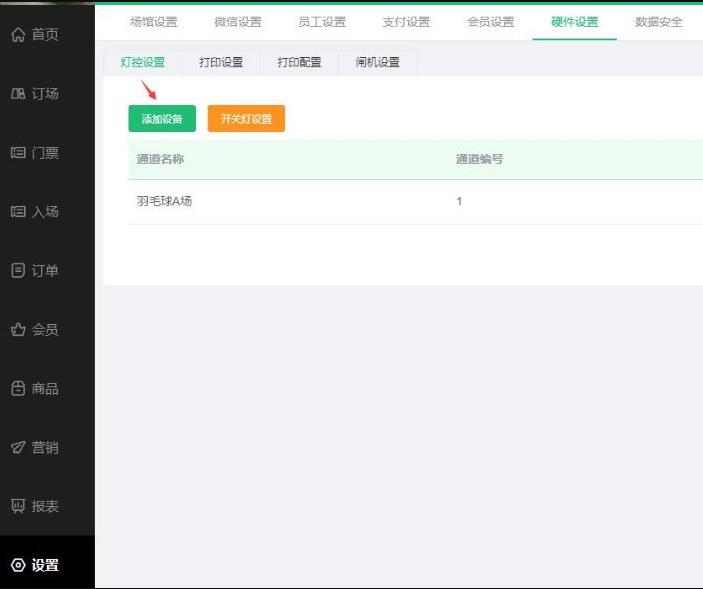Screen dimensions: 703x589
Task: Click the 设置 gear icon in sidebar
Action: [x=18, y=566]
